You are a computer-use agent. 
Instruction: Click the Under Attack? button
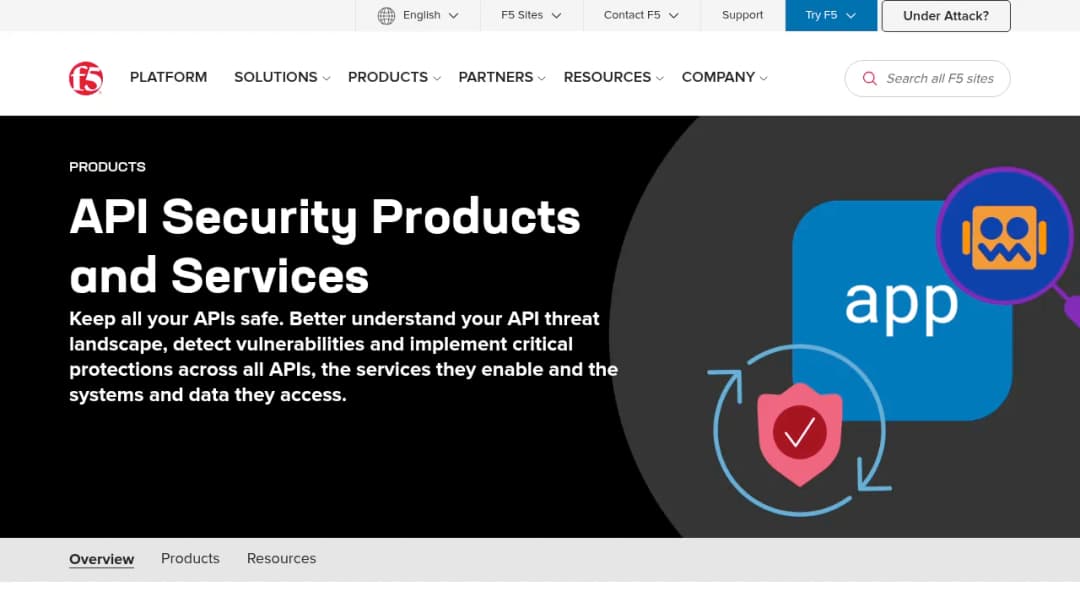coord(946,16)
